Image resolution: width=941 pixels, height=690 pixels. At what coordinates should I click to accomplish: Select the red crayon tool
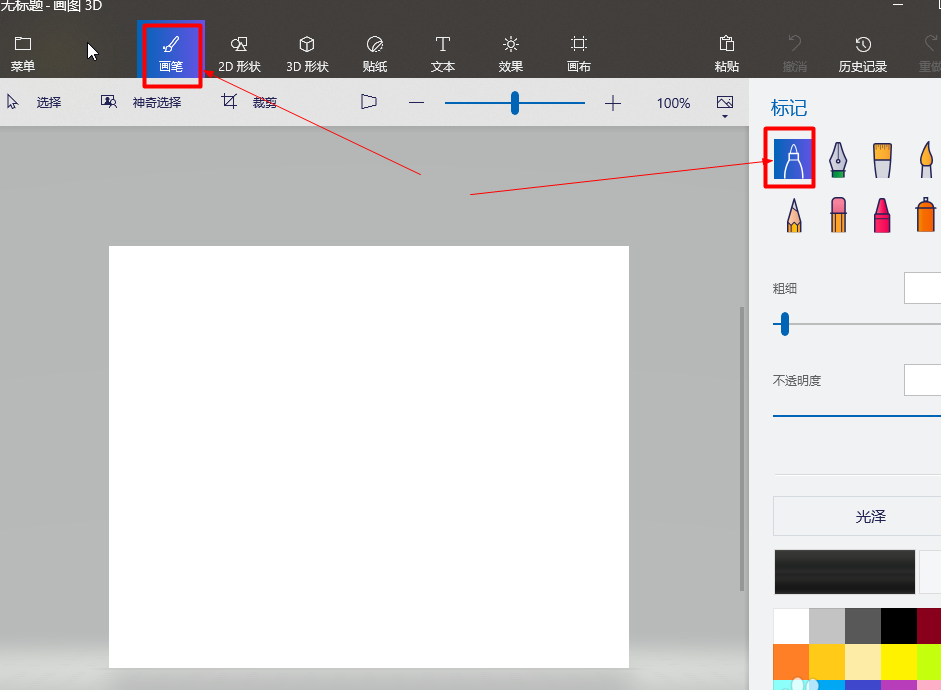point(882,215)
